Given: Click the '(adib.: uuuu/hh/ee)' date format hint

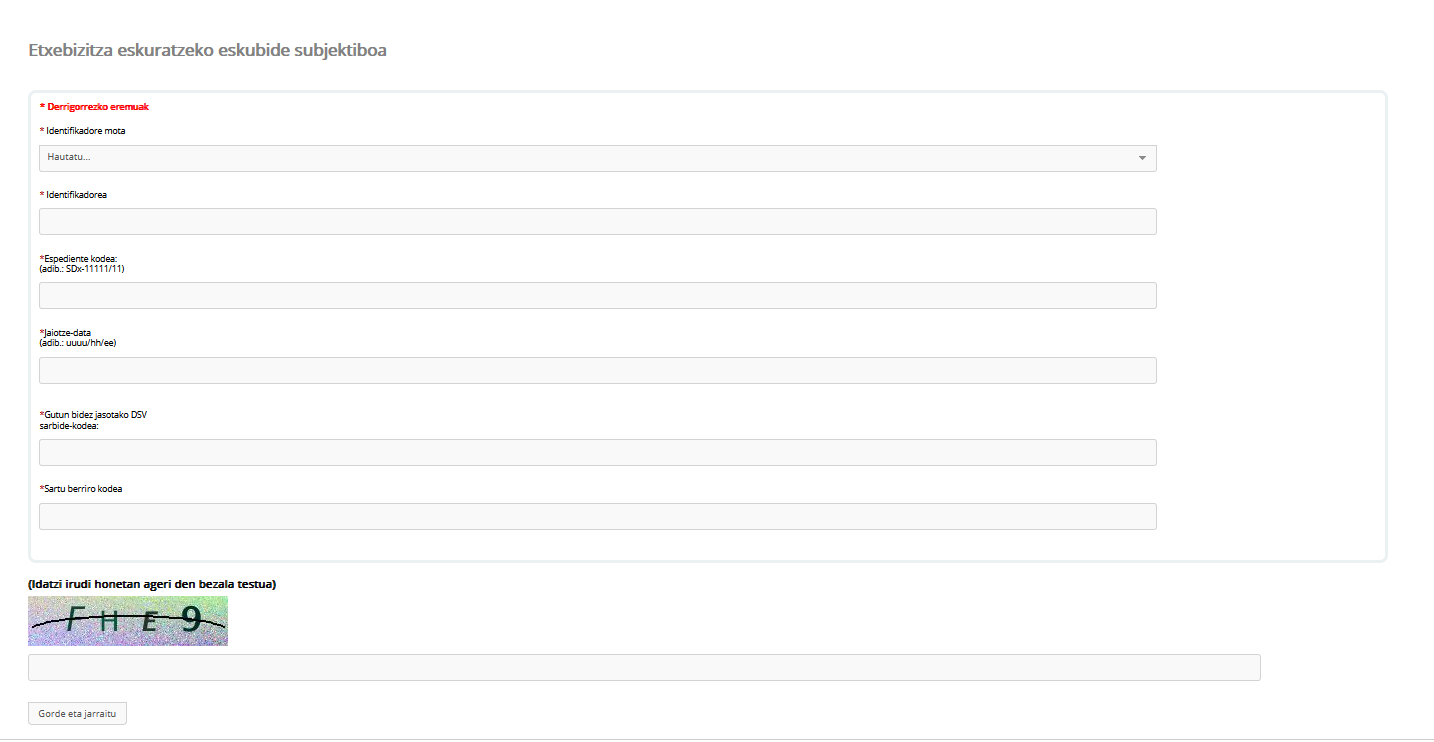Looking at the screenshot, I should pyautogui.click(x=78, y=343).
